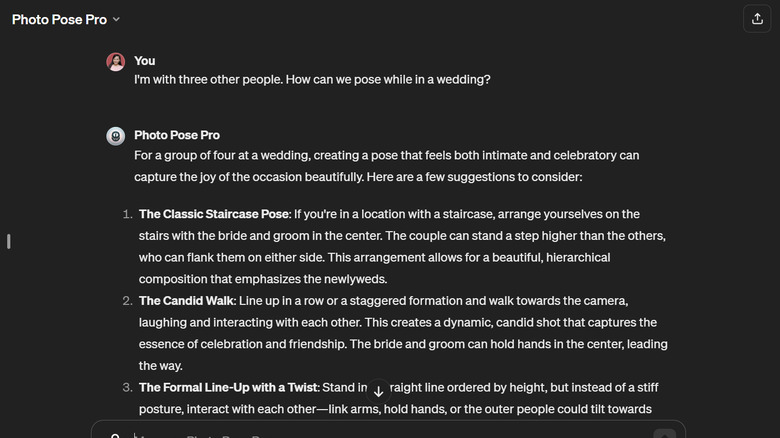
Task: Toggle the sidebar using left edge handle
Action: point(9,241)
